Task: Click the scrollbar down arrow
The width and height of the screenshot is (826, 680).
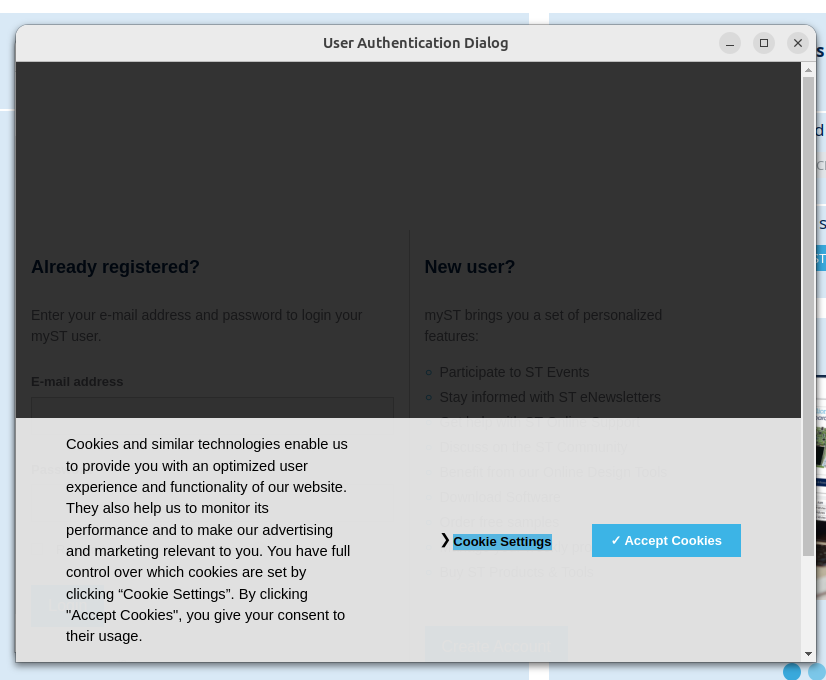Action: pyautogui.click(x=807, y=653)
